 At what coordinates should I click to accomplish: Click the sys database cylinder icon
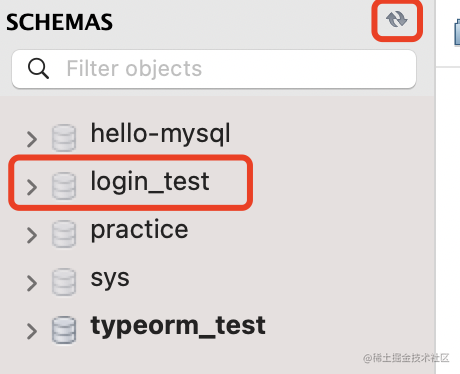tap(64, 282)
